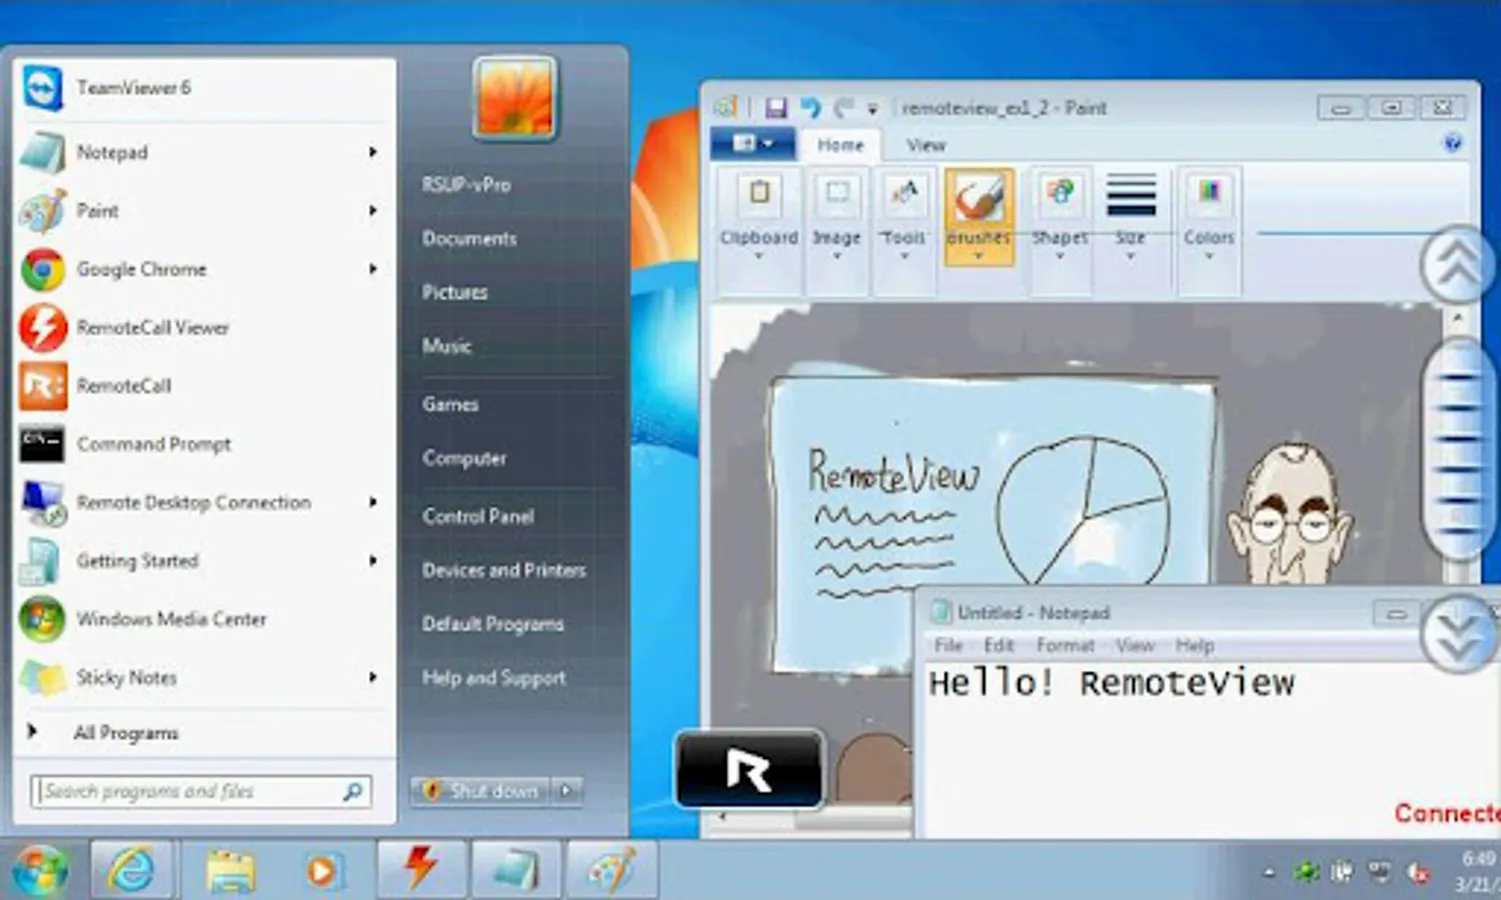Expand the Notepad jump list arrow
1501x900 pixels.
(373, 152)
